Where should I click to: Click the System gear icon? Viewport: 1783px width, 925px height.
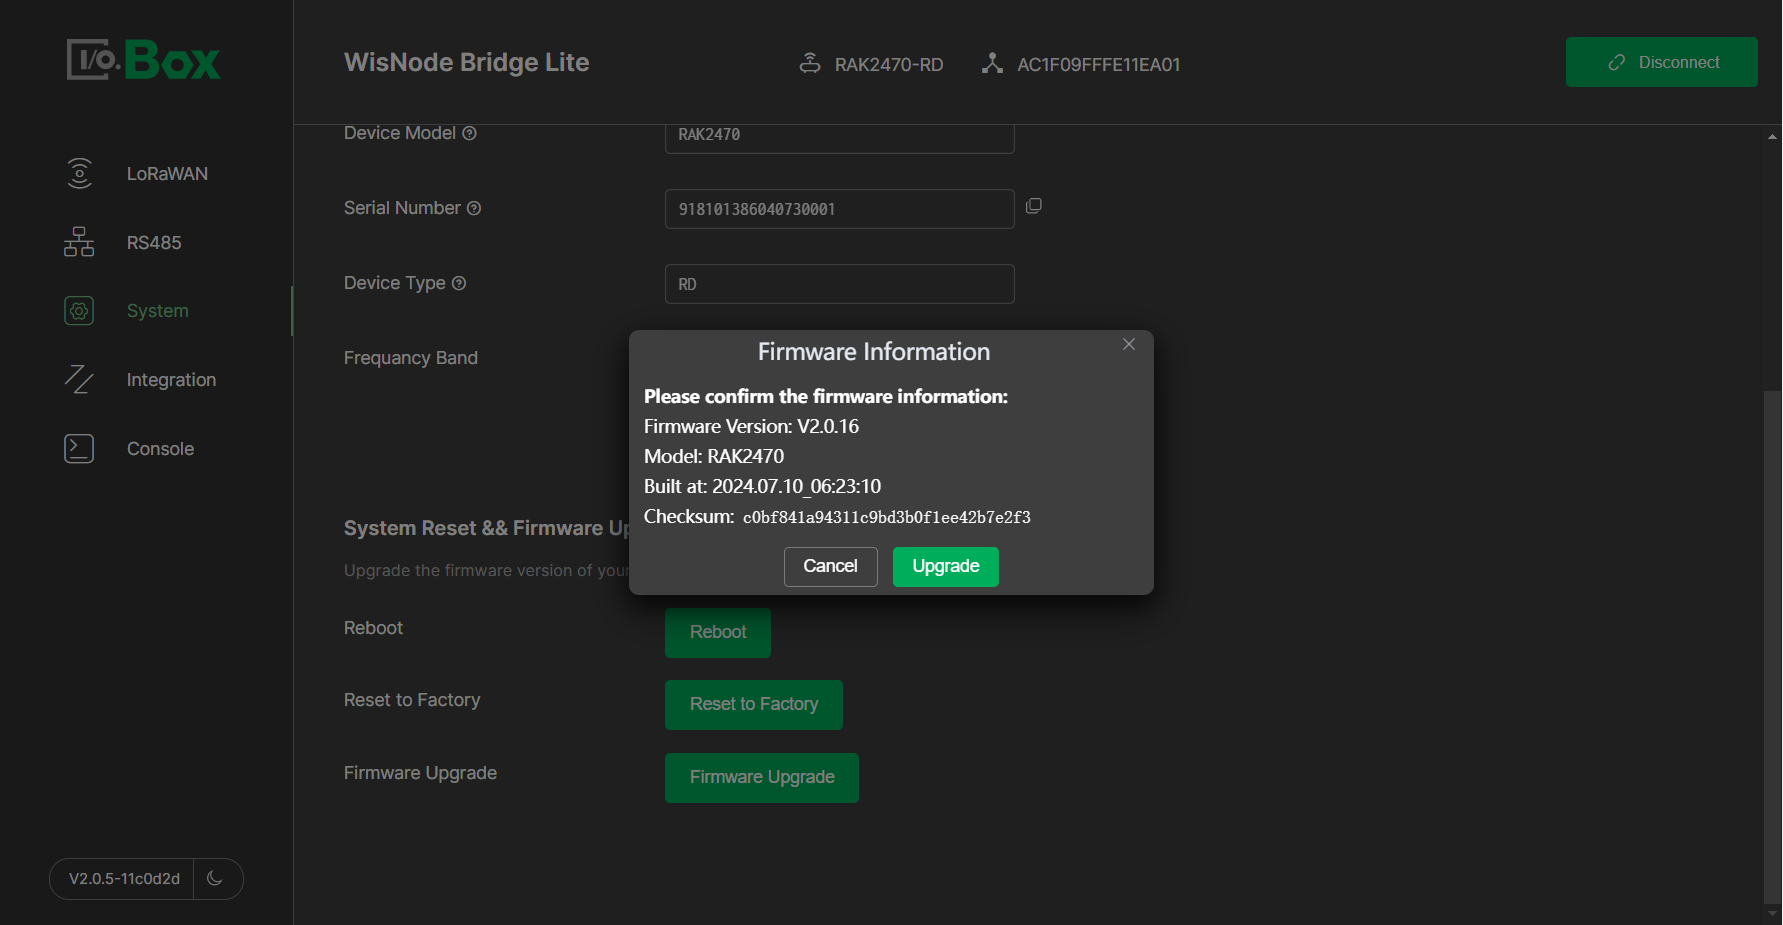click(x=79, y=311)
